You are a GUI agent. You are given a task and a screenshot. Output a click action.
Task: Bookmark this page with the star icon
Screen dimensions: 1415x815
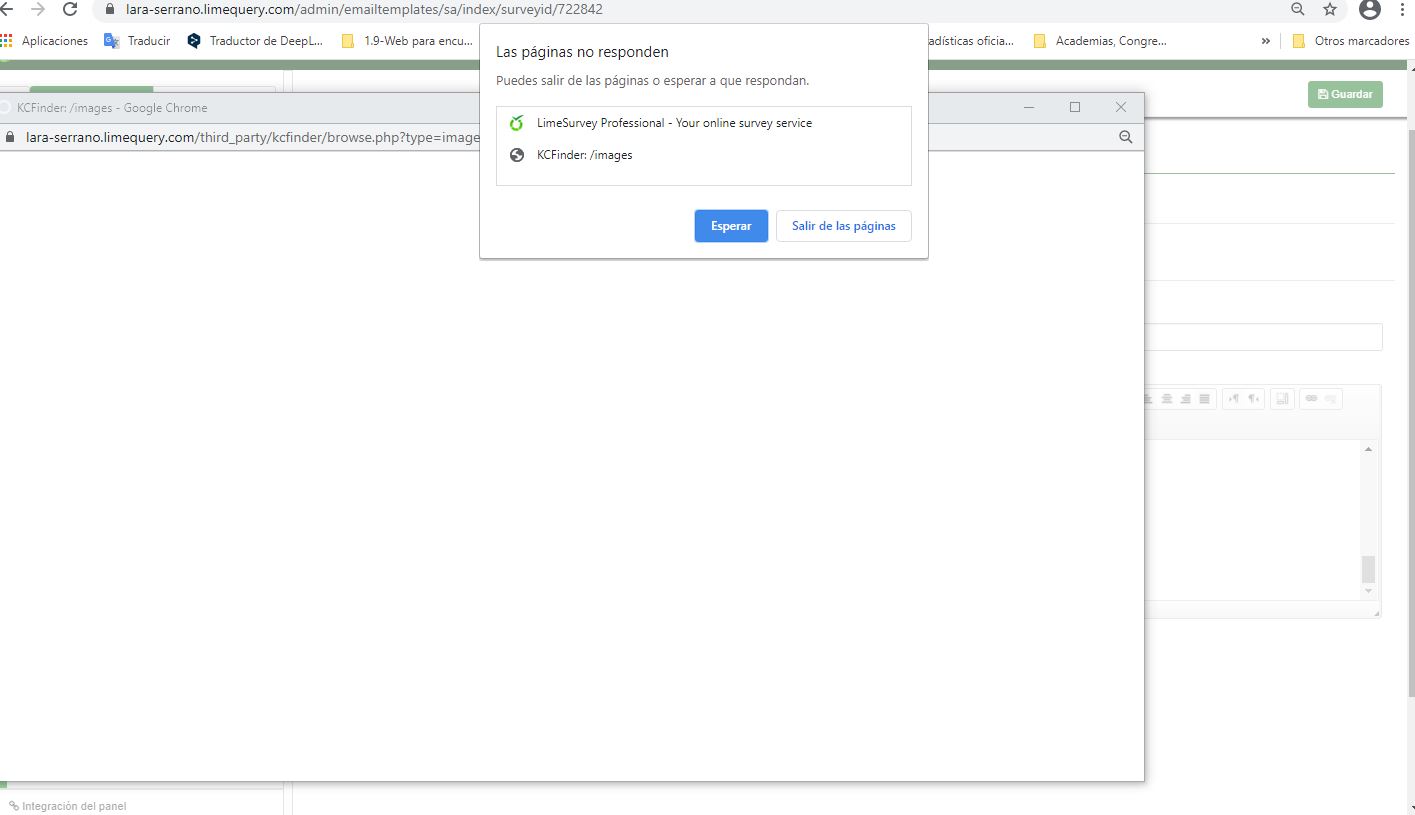(x=1329, y=9)
